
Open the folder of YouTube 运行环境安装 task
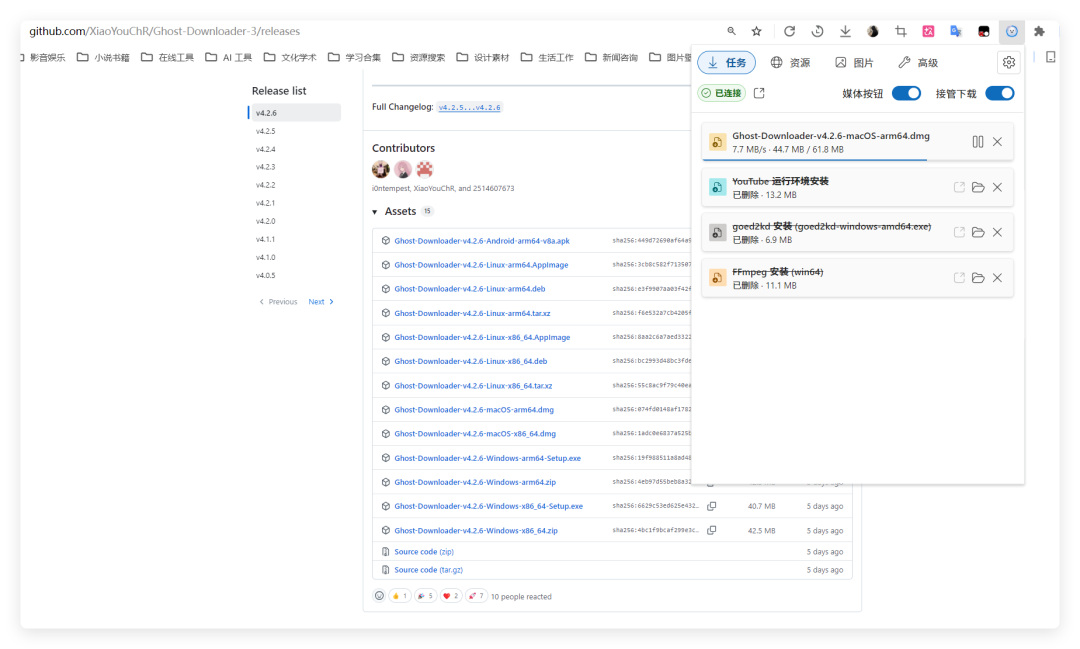[978, 187]
